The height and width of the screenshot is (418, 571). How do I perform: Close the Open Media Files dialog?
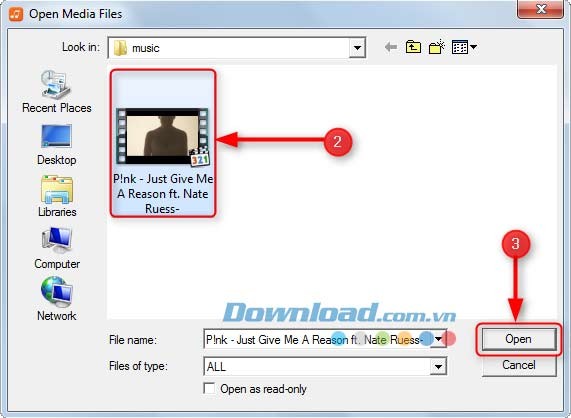[541, 8]
